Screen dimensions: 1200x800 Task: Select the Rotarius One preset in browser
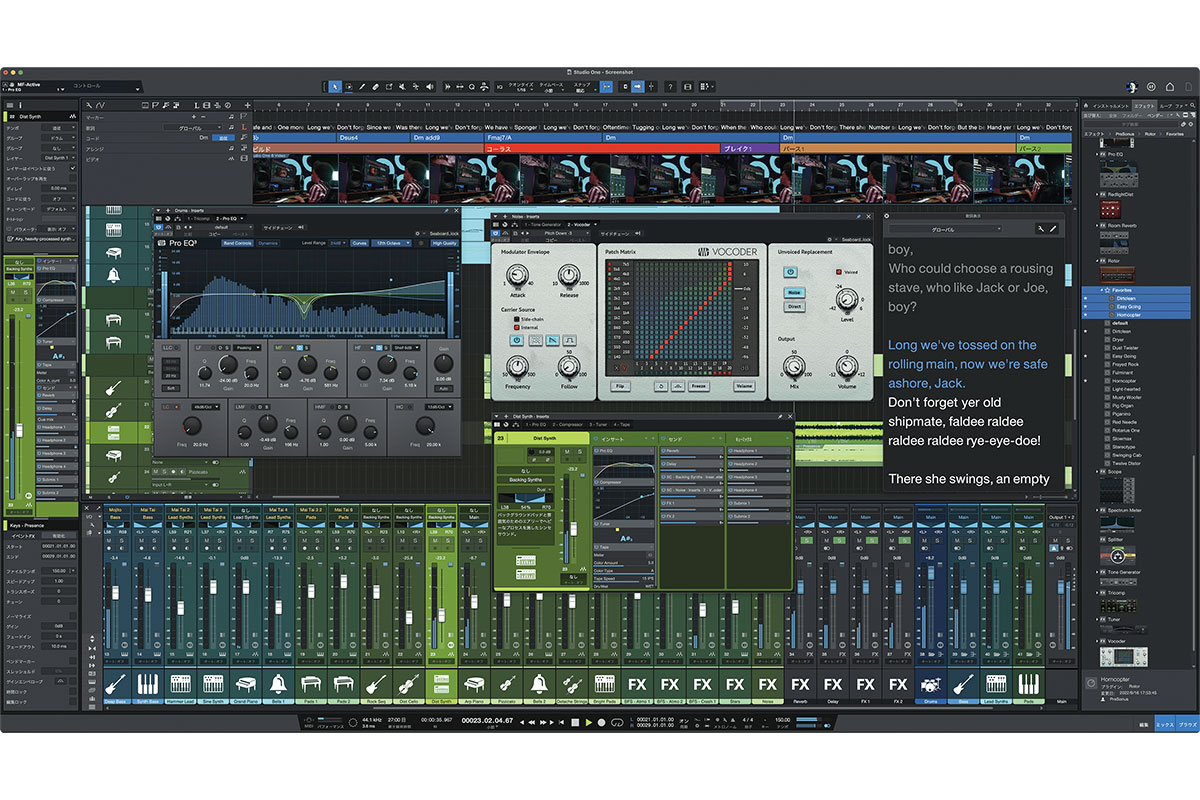(1126, 430)
